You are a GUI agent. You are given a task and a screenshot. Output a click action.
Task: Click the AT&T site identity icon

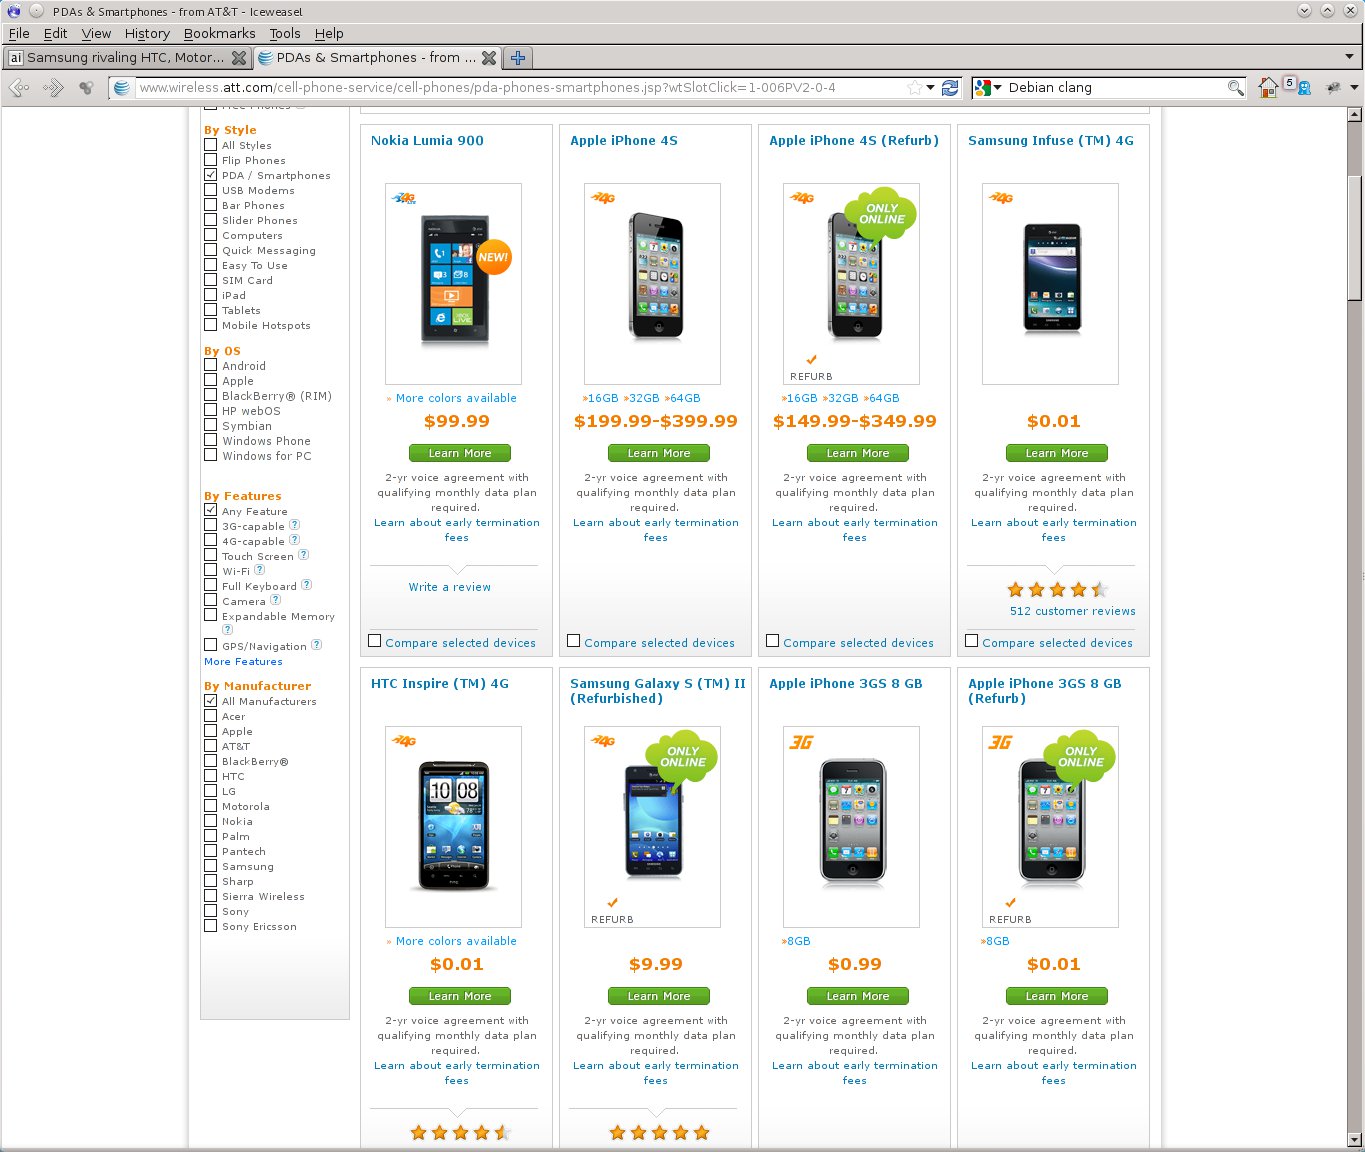point(121,88)
